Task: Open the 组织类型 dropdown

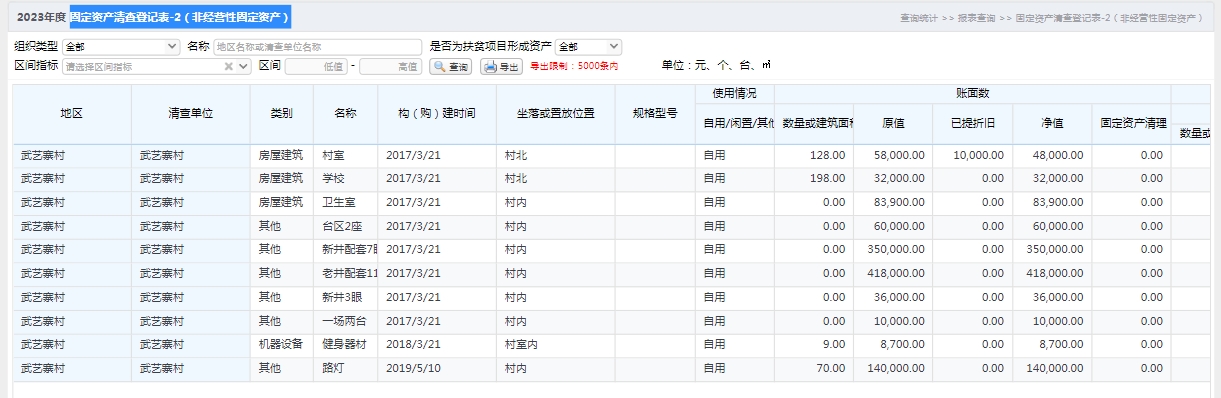Action: click(x=121, y=46)
